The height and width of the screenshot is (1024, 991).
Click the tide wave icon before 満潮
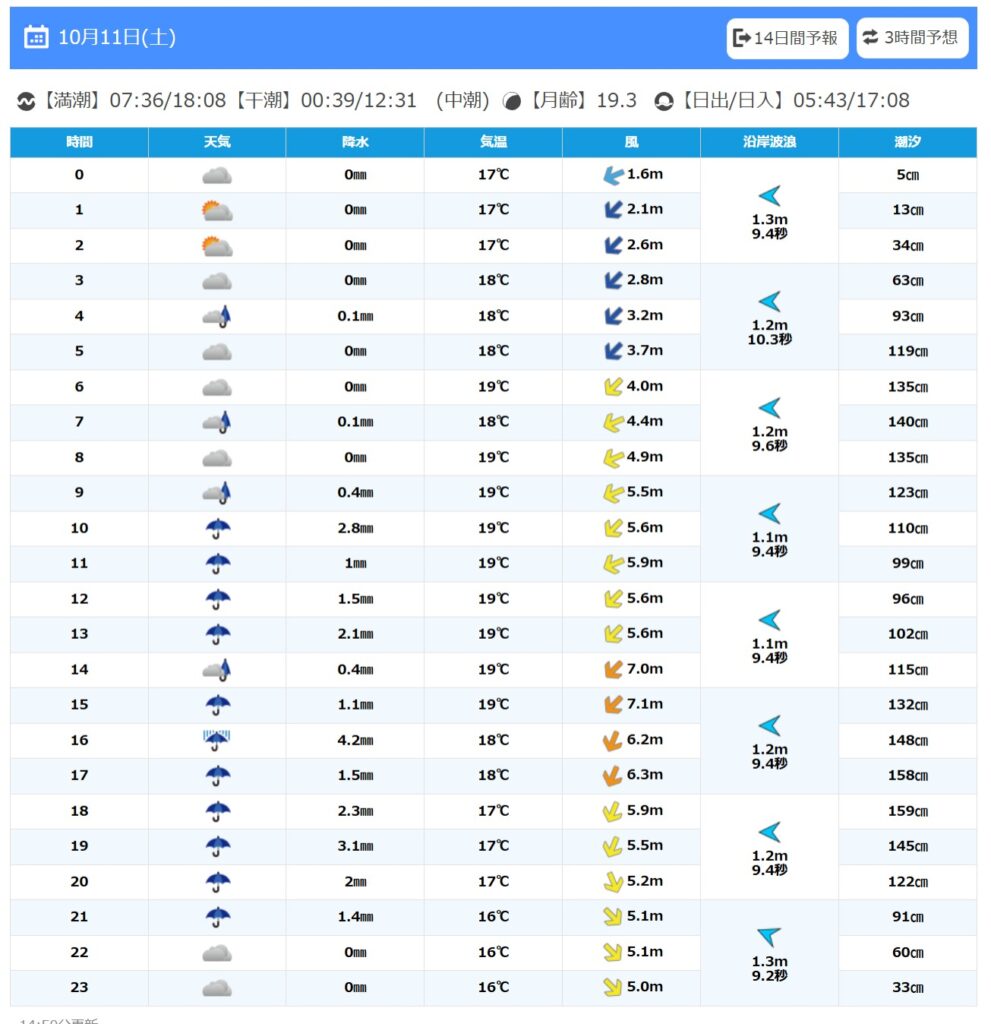pos(26,101)
